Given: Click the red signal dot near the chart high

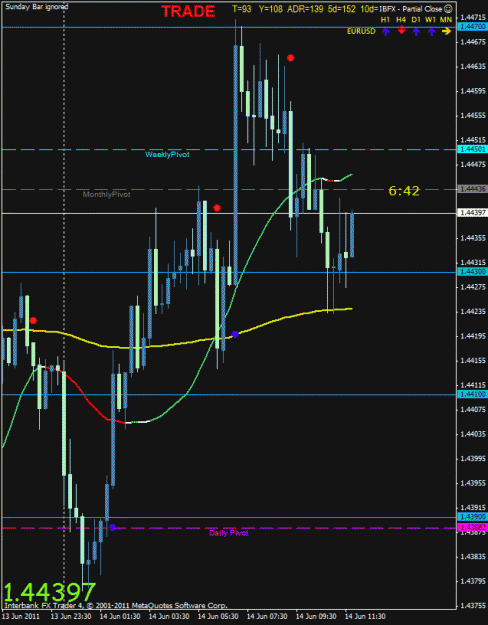Looking at the screenshot, I should tap(291, 58).
